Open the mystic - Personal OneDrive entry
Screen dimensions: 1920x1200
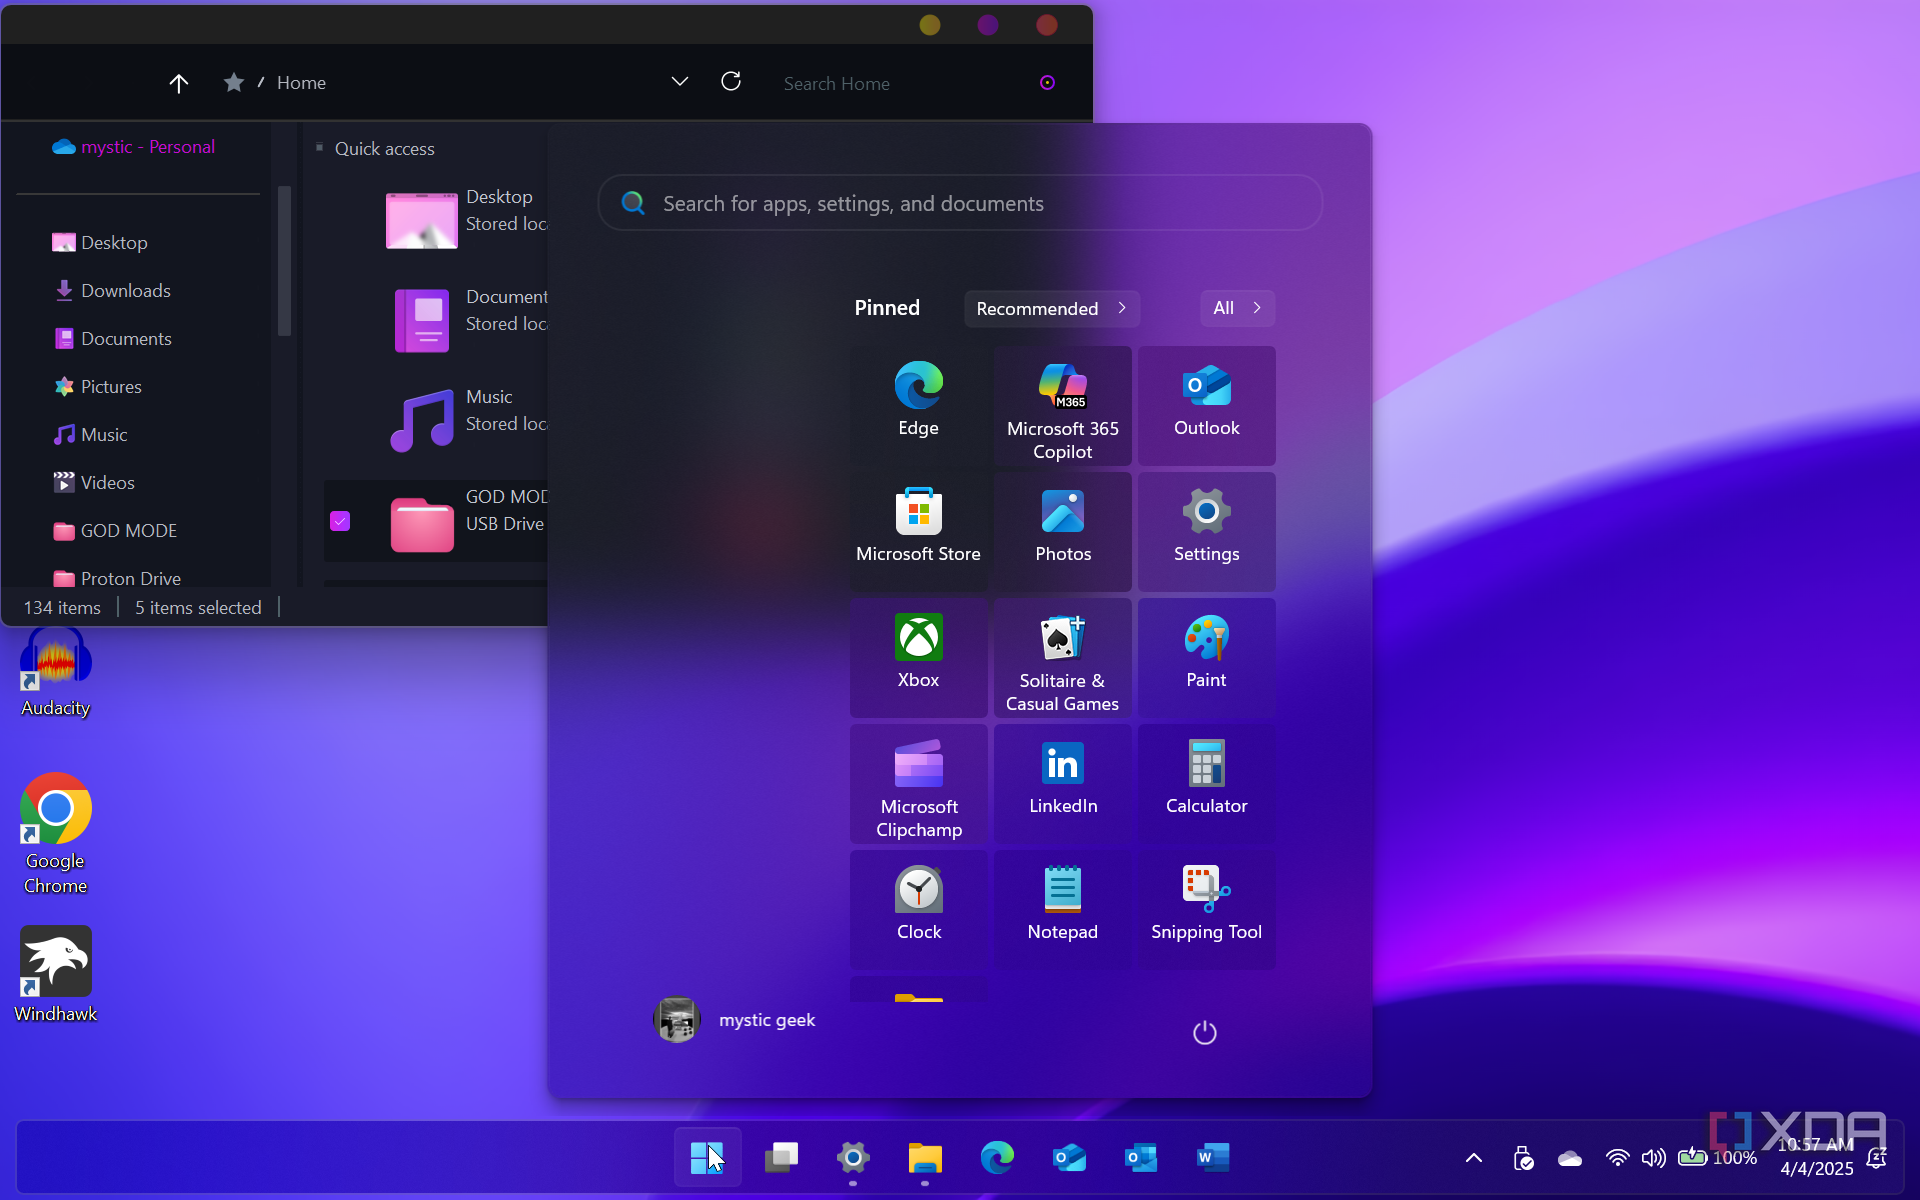[134, 147]
